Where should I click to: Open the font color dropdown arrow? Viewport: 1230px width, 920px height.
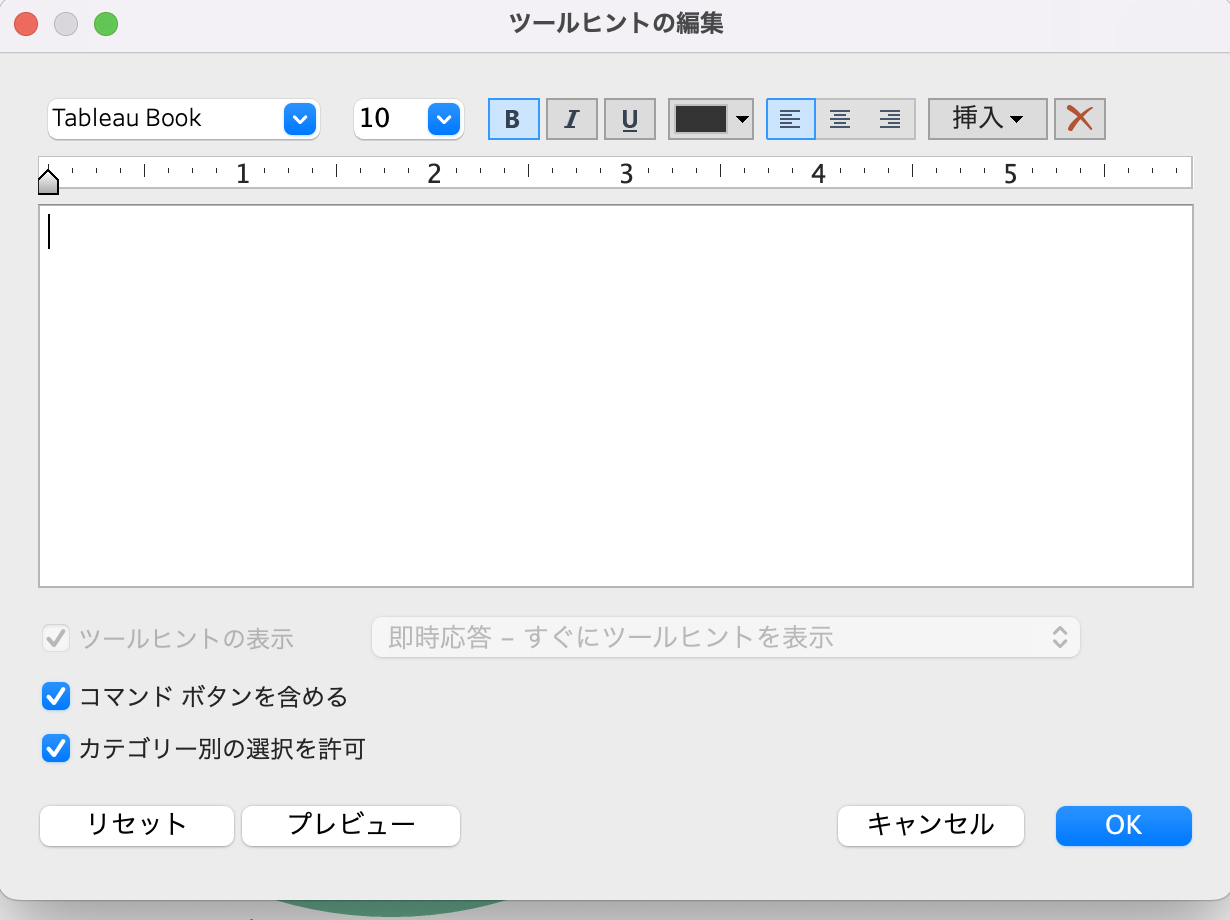pos(742,119)
